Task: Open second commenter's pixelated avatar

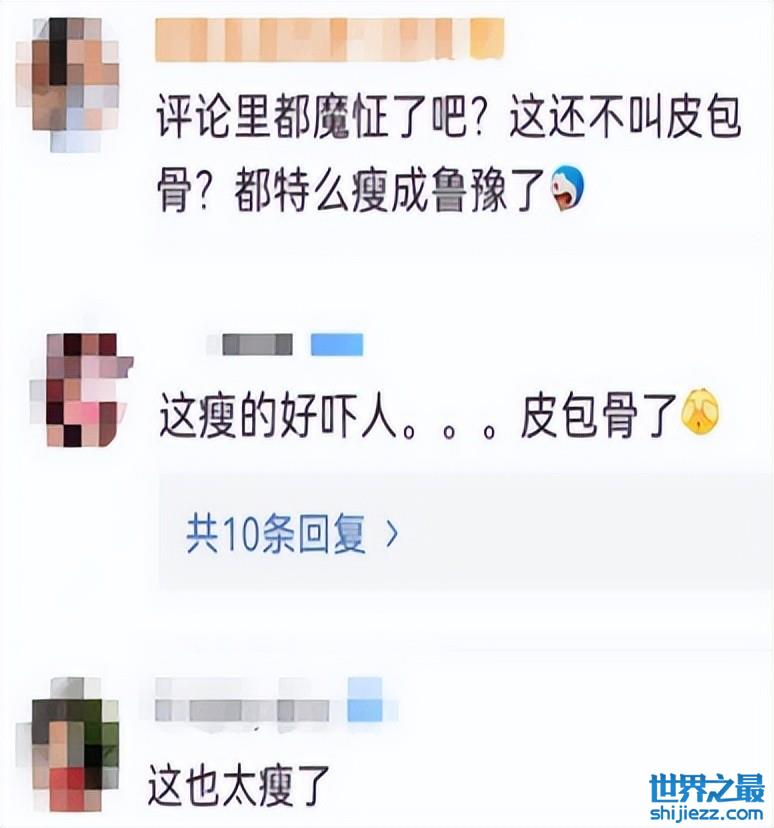Action: point(82,390)
